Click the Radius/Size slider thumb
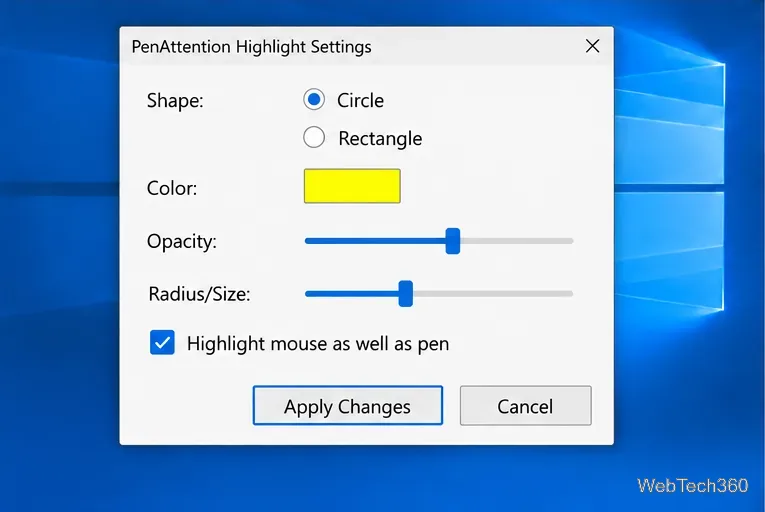The width and height of the screenshot is (765, 512). point(405,294)
